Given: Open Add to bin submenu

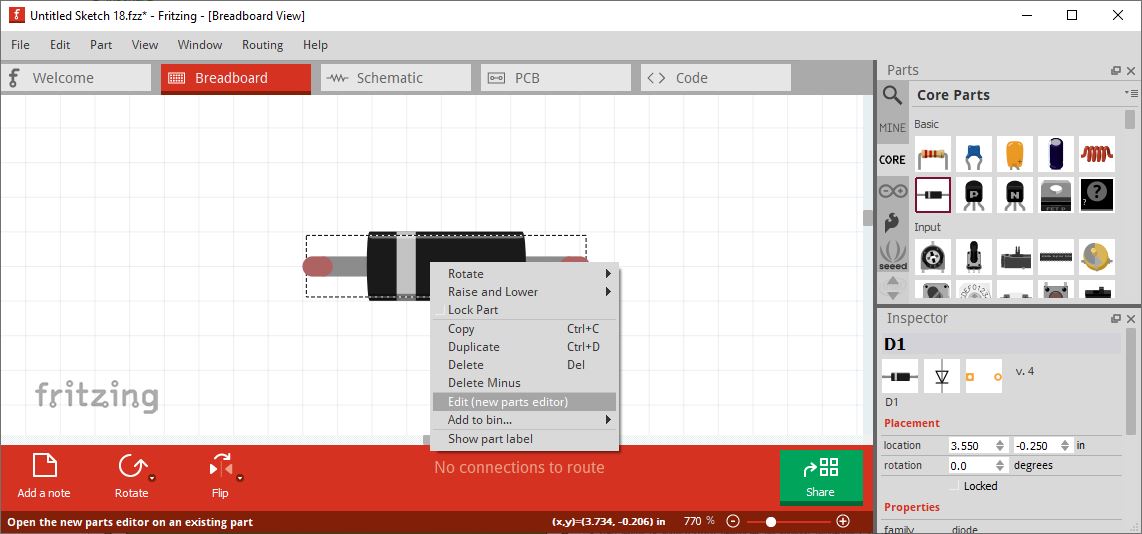Looking at the screenshot, I should (x=524, y=420).
